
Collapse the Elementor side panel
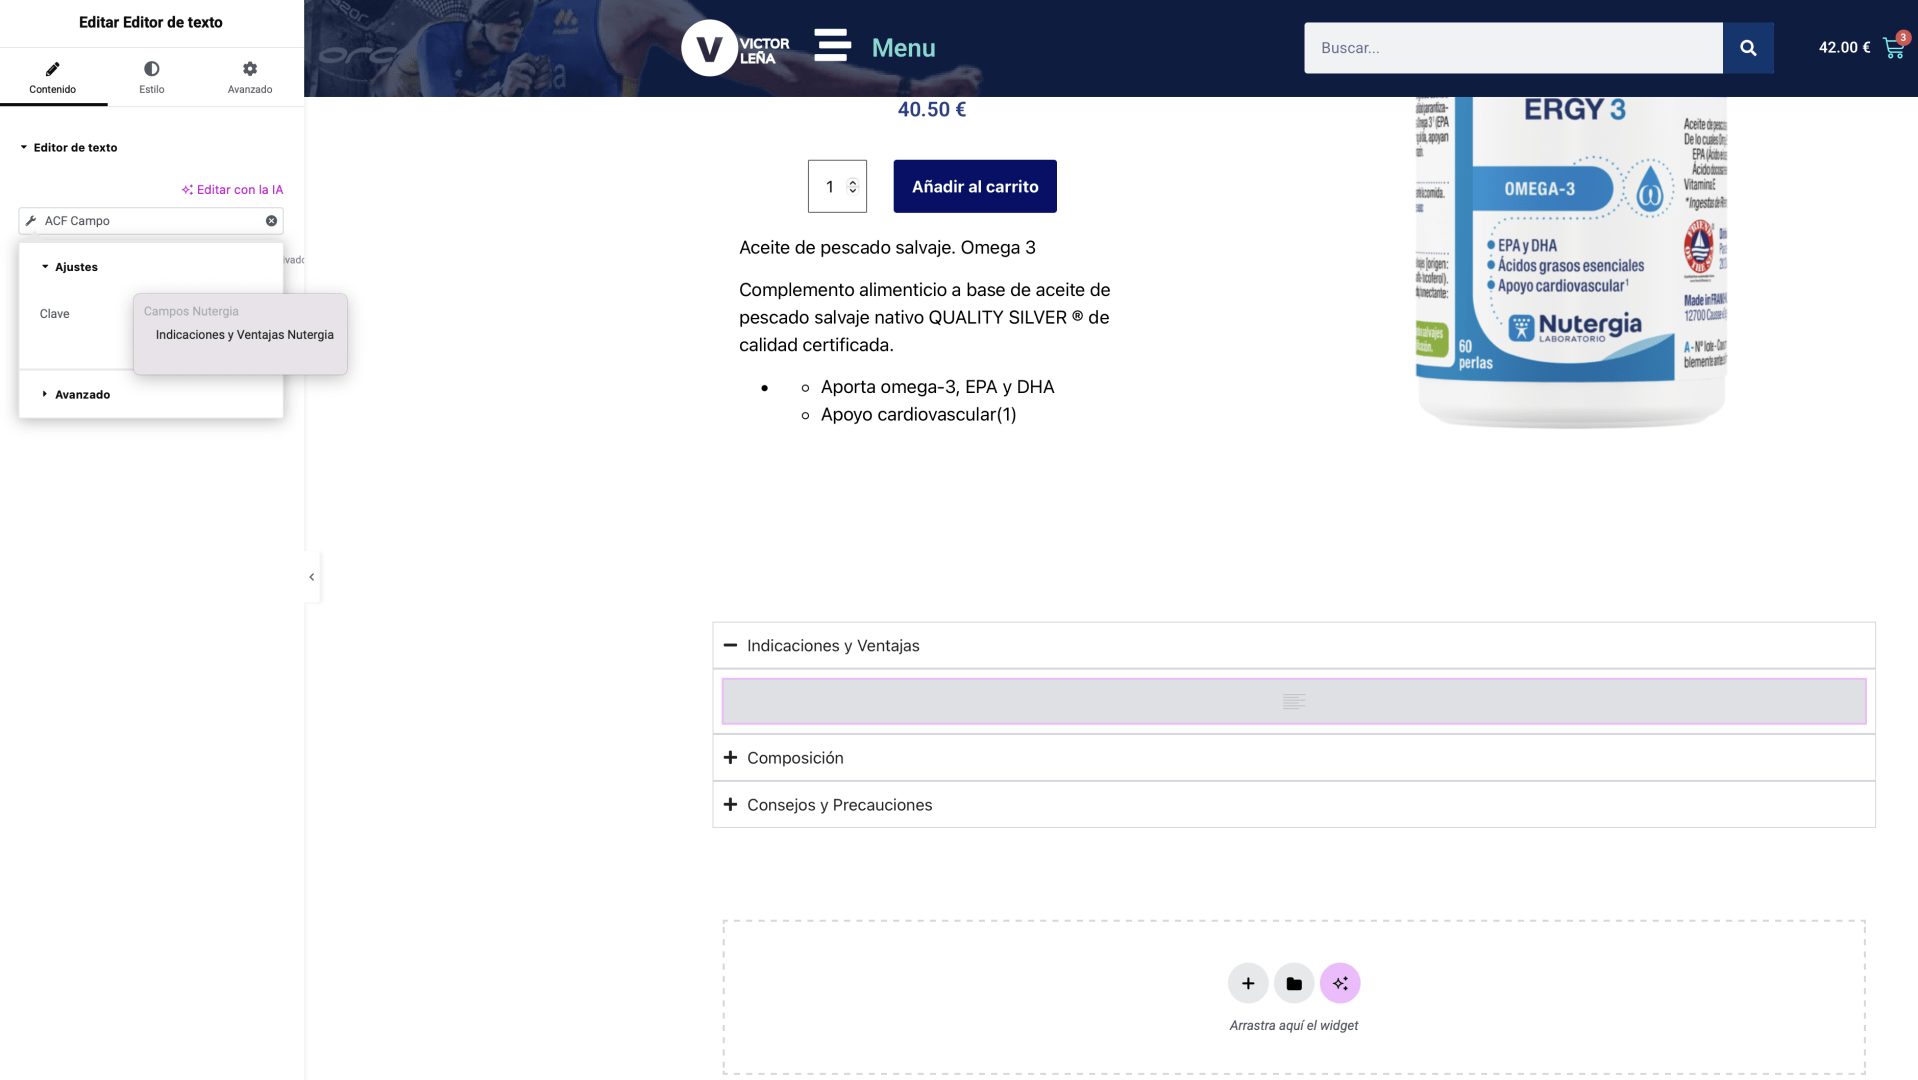(311, 577)
